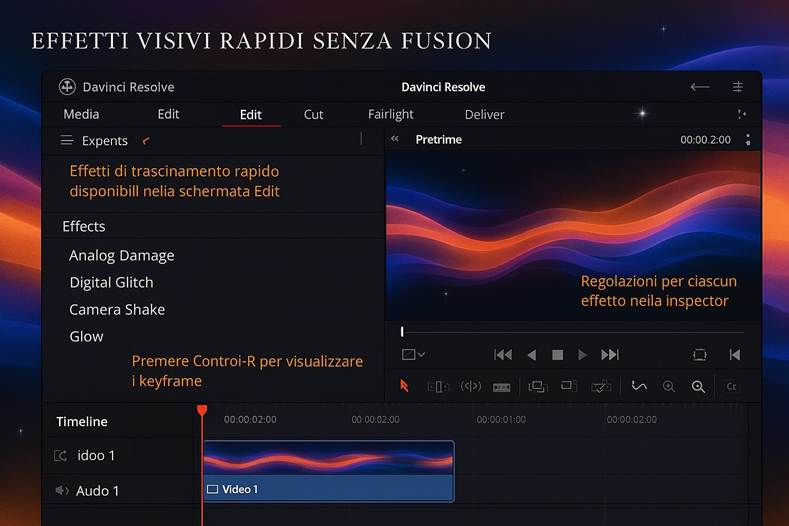This screenshot has height=526, width=789.
Task: Select the blade edit tool
Action: click(502, 387)
